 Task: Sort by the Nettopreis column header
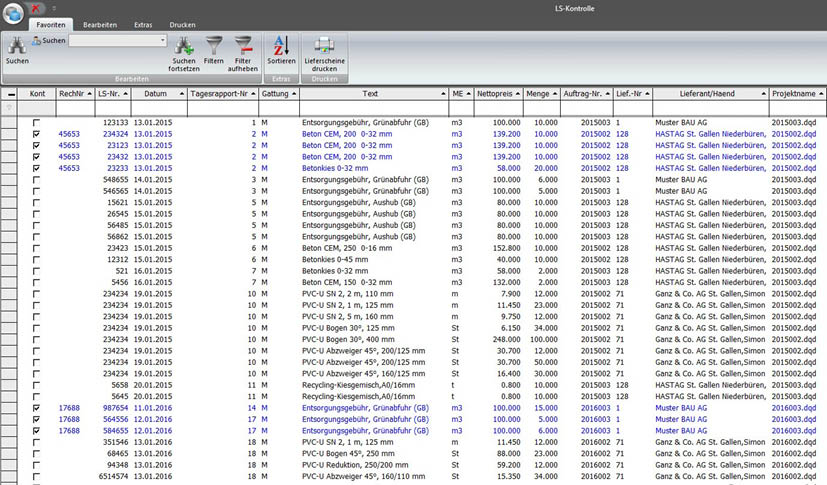tap(498, 94)
